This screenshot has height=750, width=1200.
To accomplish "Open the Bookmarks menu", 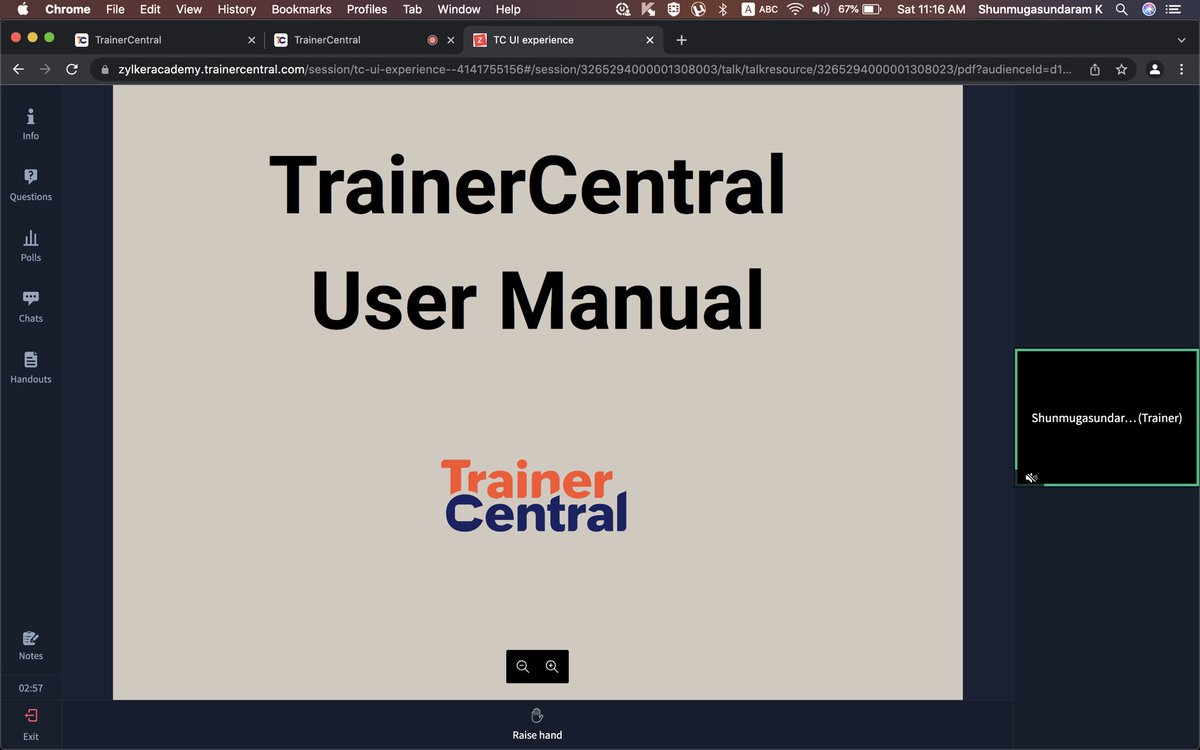I will click(302, 9).
